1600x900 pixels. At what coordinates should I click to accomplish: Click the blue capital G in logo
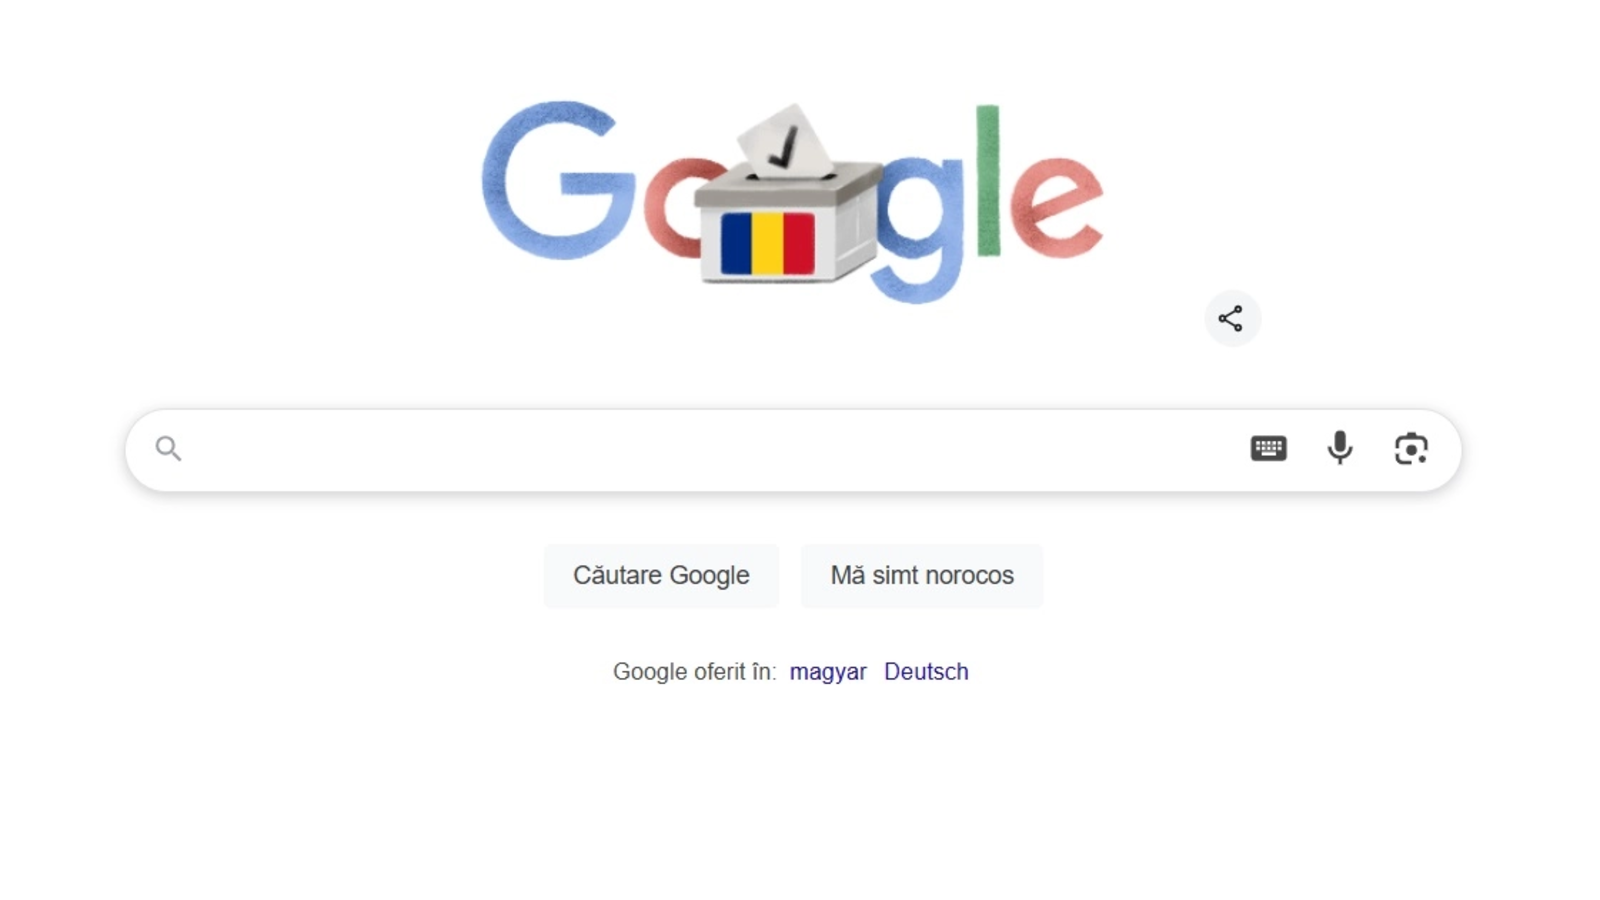coord(556,180)
